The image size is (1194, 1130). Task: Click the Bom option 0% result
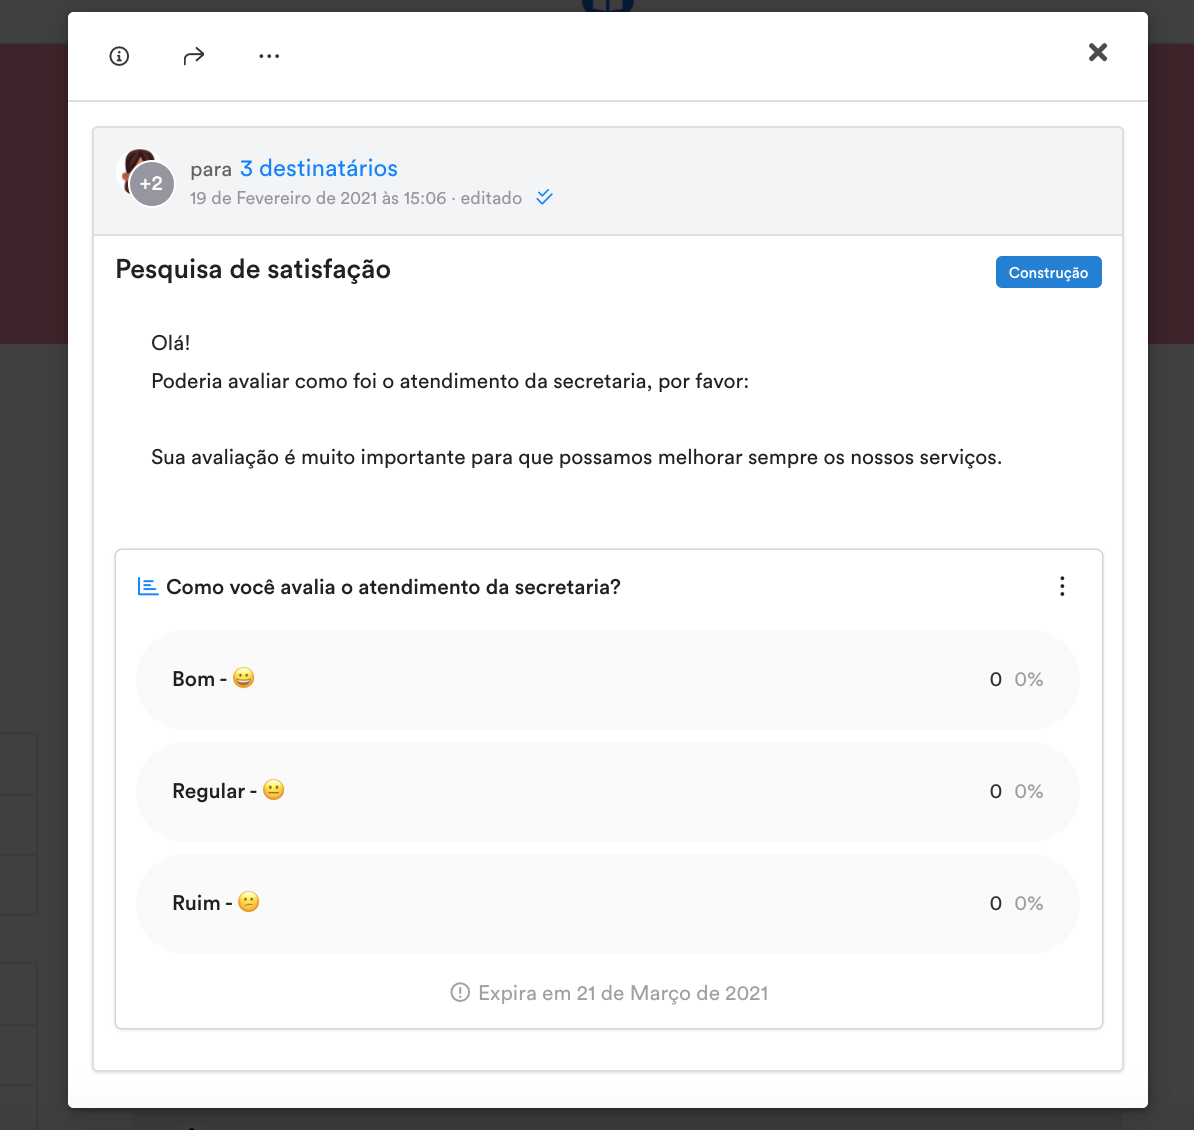coord(1029,679)
